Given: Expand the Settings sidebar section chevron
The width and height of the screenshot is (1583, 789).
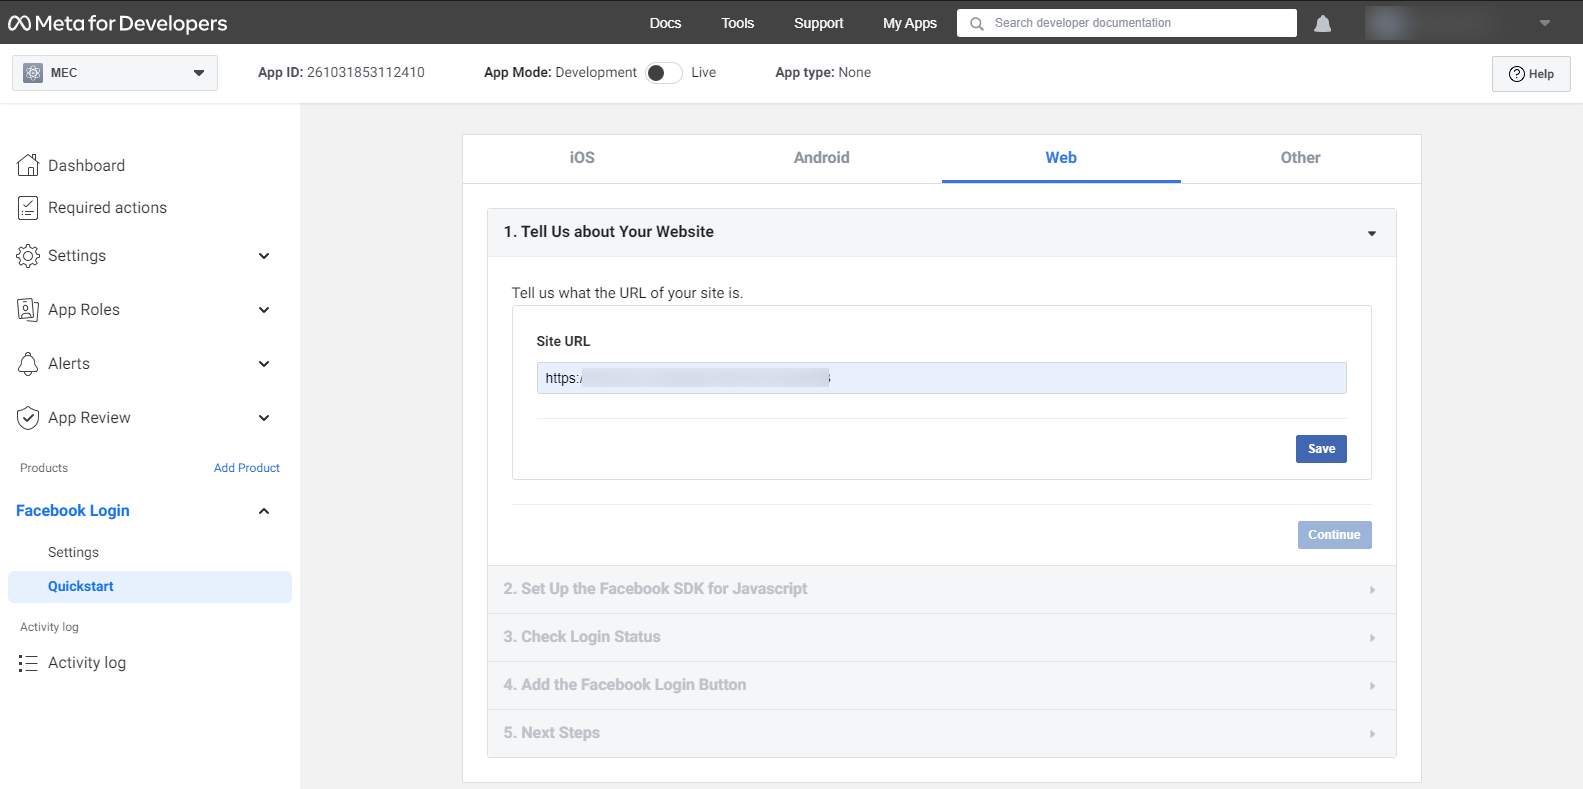Looking at the screenshot, I should tap(264, 256).
